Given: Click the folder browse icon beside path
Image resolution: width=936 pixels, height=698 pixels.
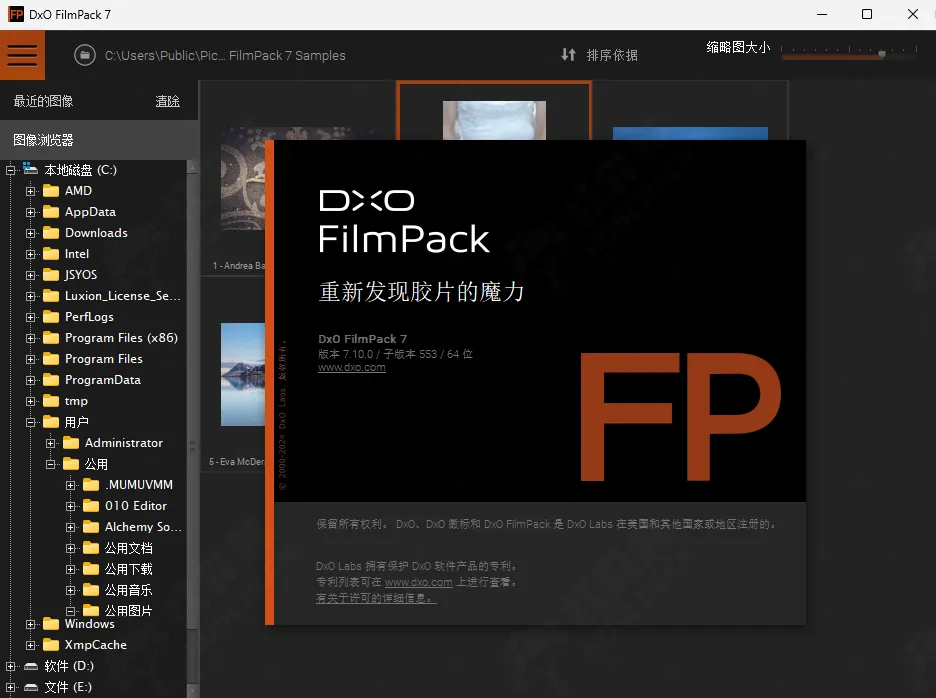Looking at the screenshot, I should pos(85,56).
